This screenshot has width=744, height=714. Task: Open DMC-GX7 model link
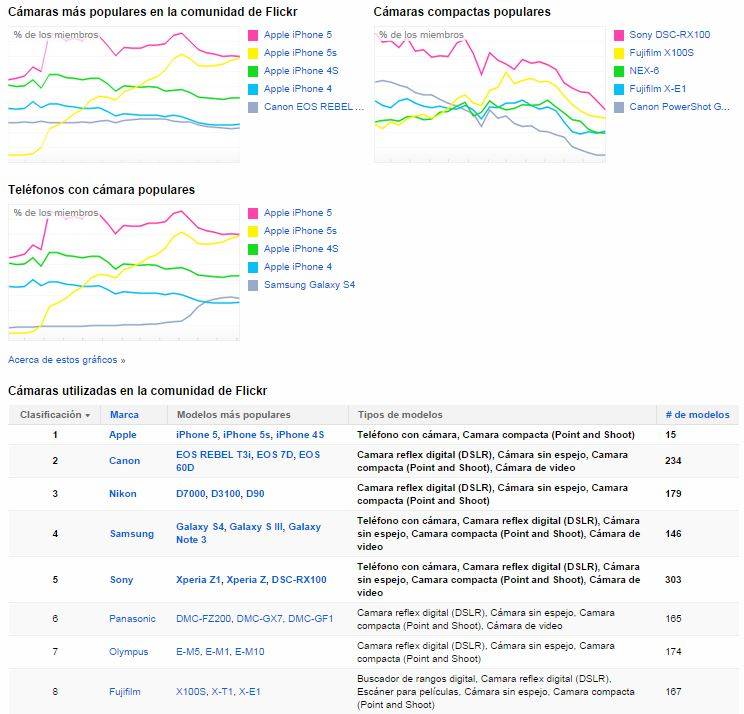coord(260,619)
